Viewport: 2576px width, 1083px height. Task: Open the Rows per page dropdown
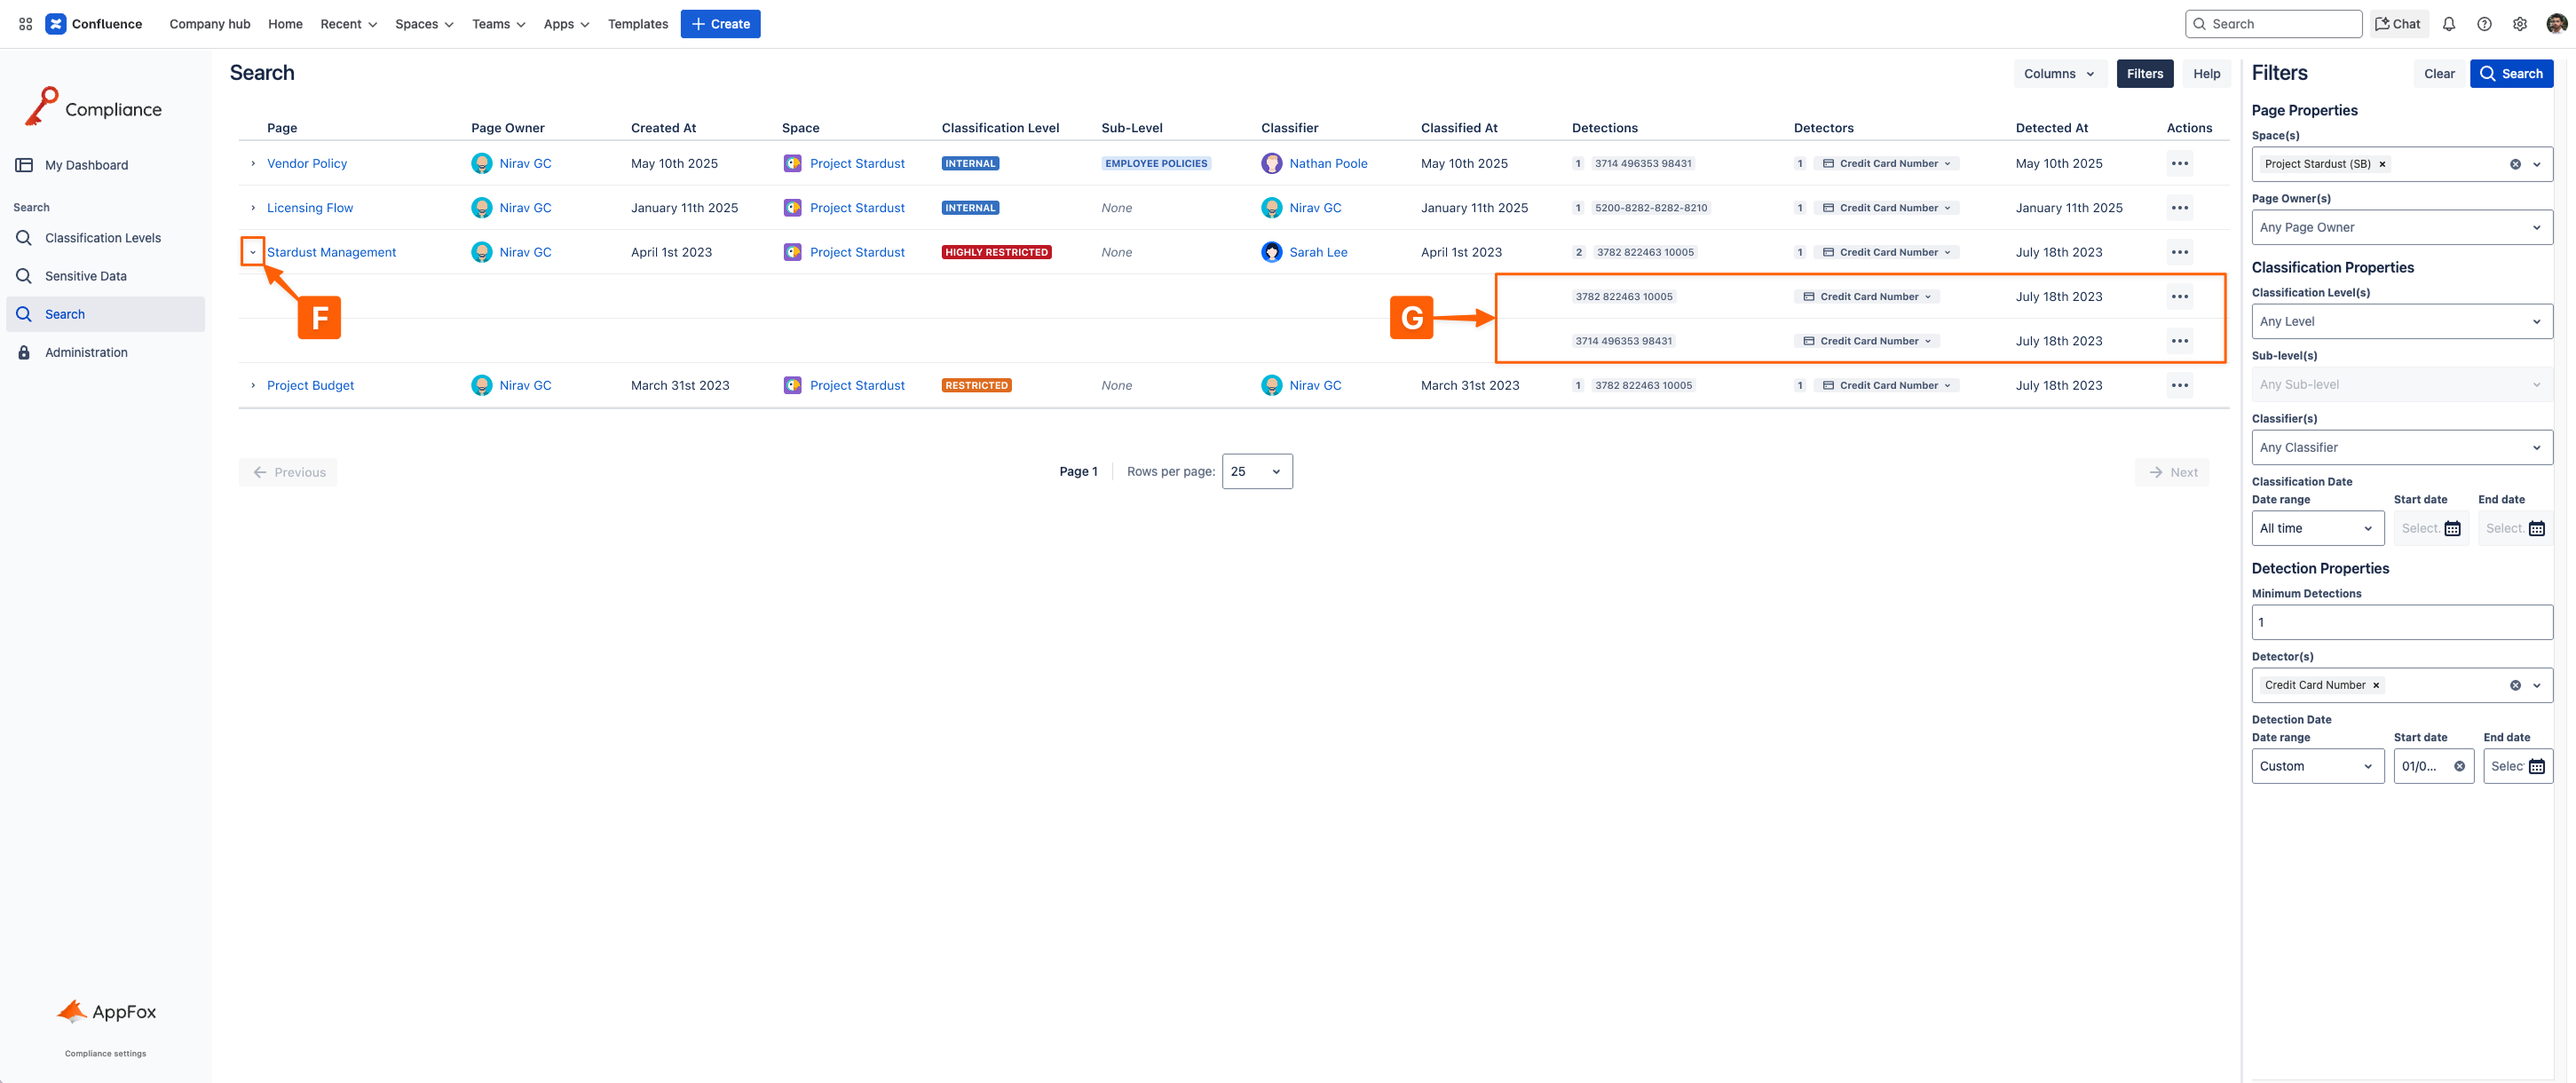point(1256,471)
